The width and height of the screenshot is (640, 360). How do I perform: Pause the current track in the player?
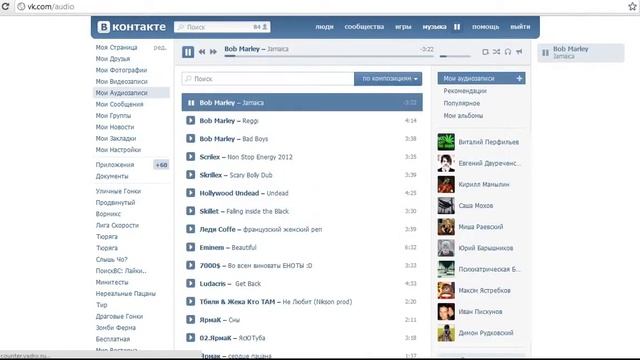[x=188, y=52]
